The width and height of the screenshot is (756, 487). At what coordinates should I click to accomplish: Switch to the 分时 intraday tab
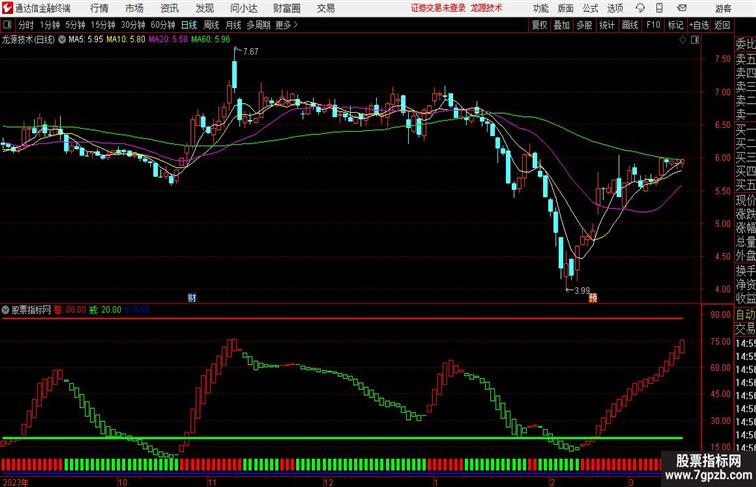pyautogui.click(x=26, y=25)
